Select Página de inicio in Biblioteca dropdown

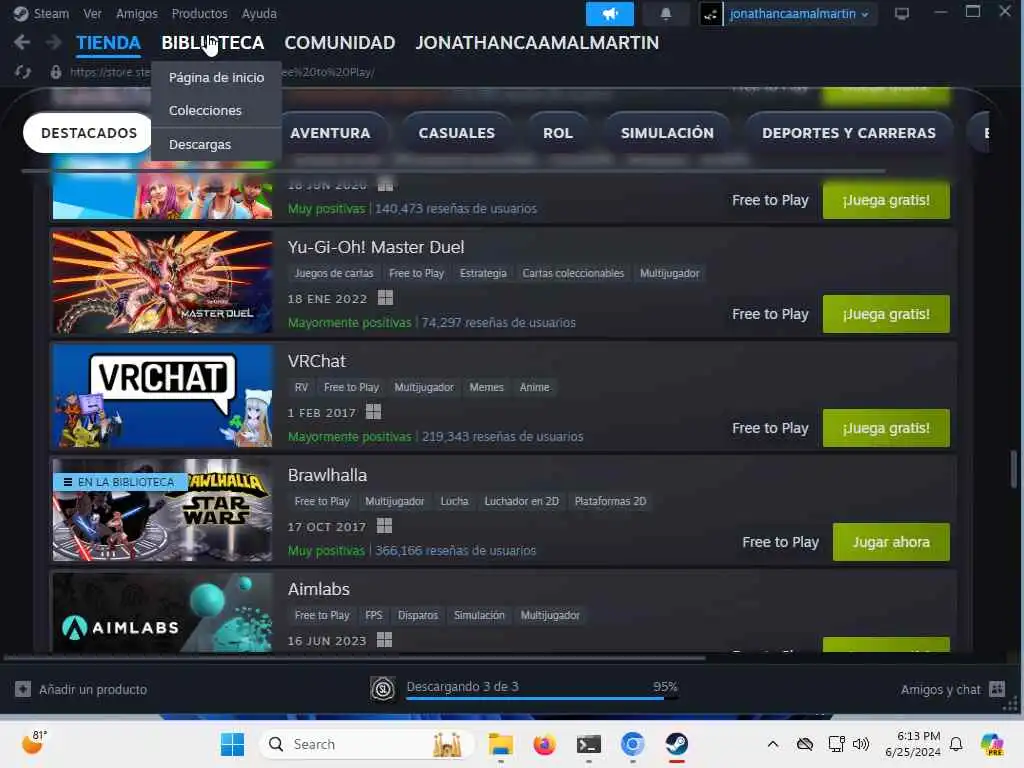(216, 77)
